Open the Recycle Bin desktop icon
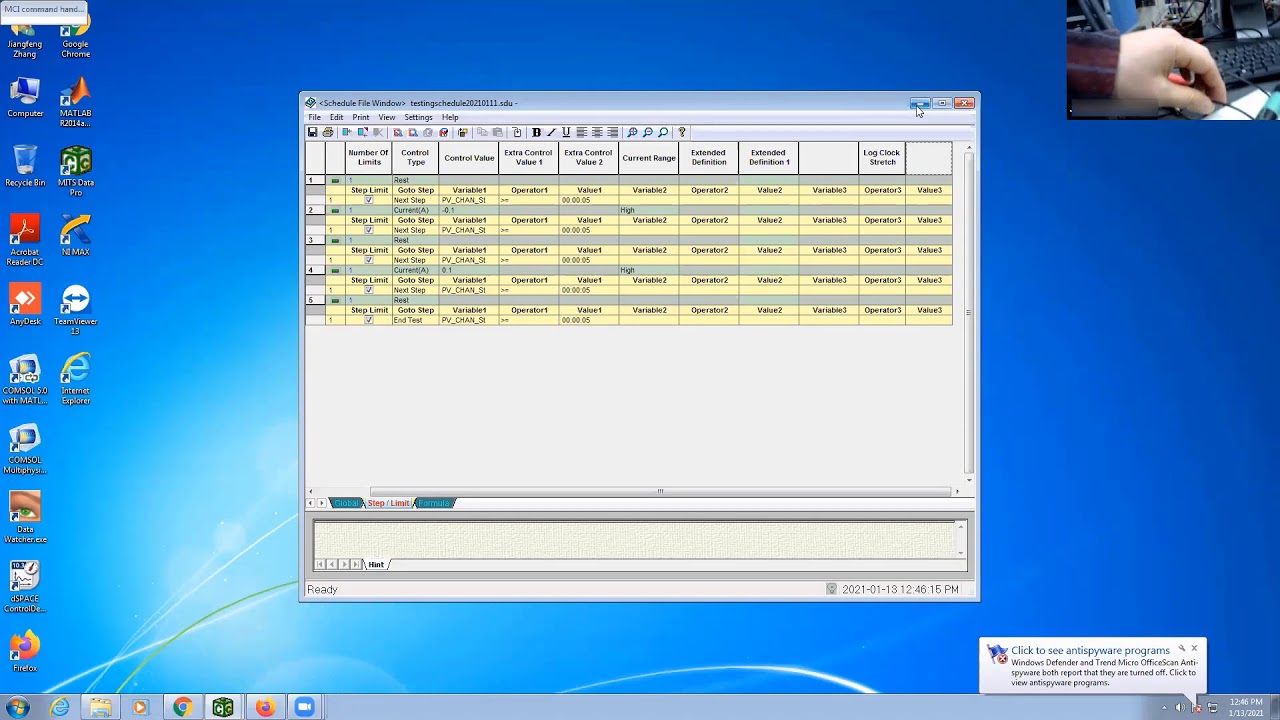1280x720 pixels. [x=25, y=167]
